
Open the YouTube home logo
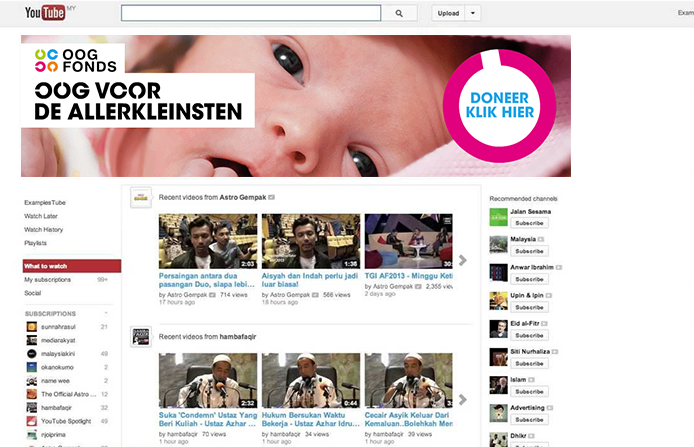coord(45,12)
